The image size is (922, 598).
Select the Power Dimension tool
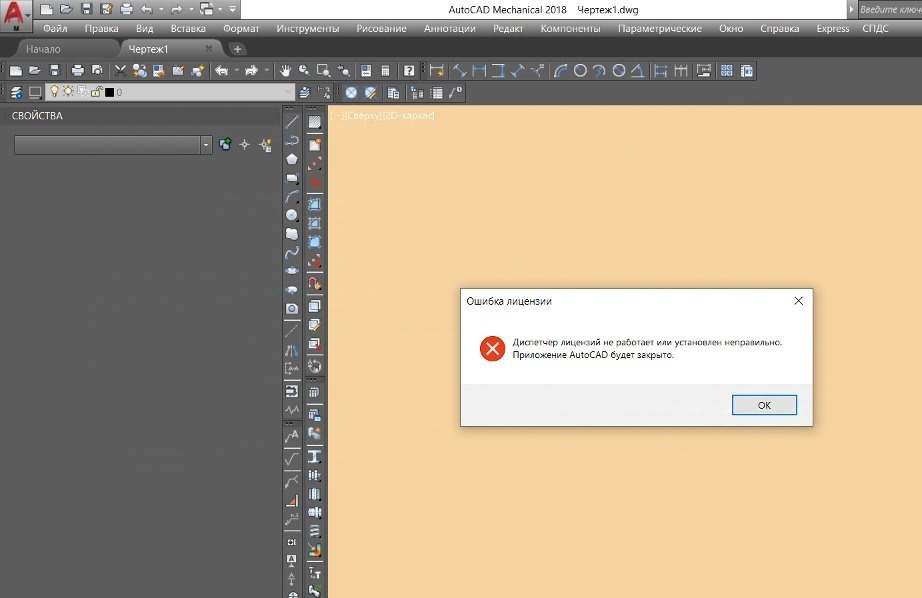point(436,71)
